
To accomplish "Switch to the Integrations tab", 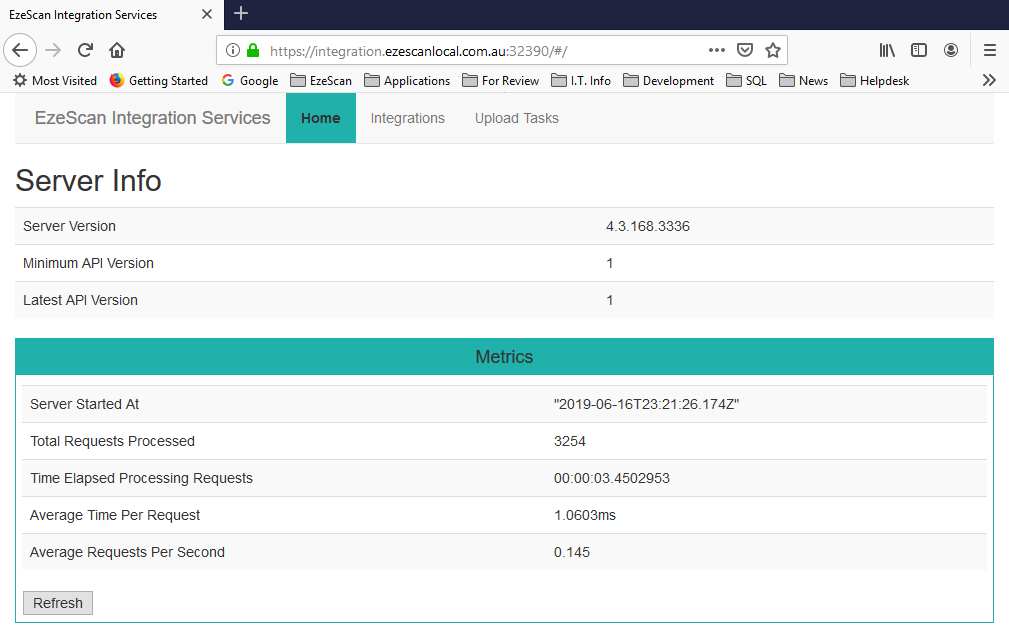I will (x=407, y=118).
